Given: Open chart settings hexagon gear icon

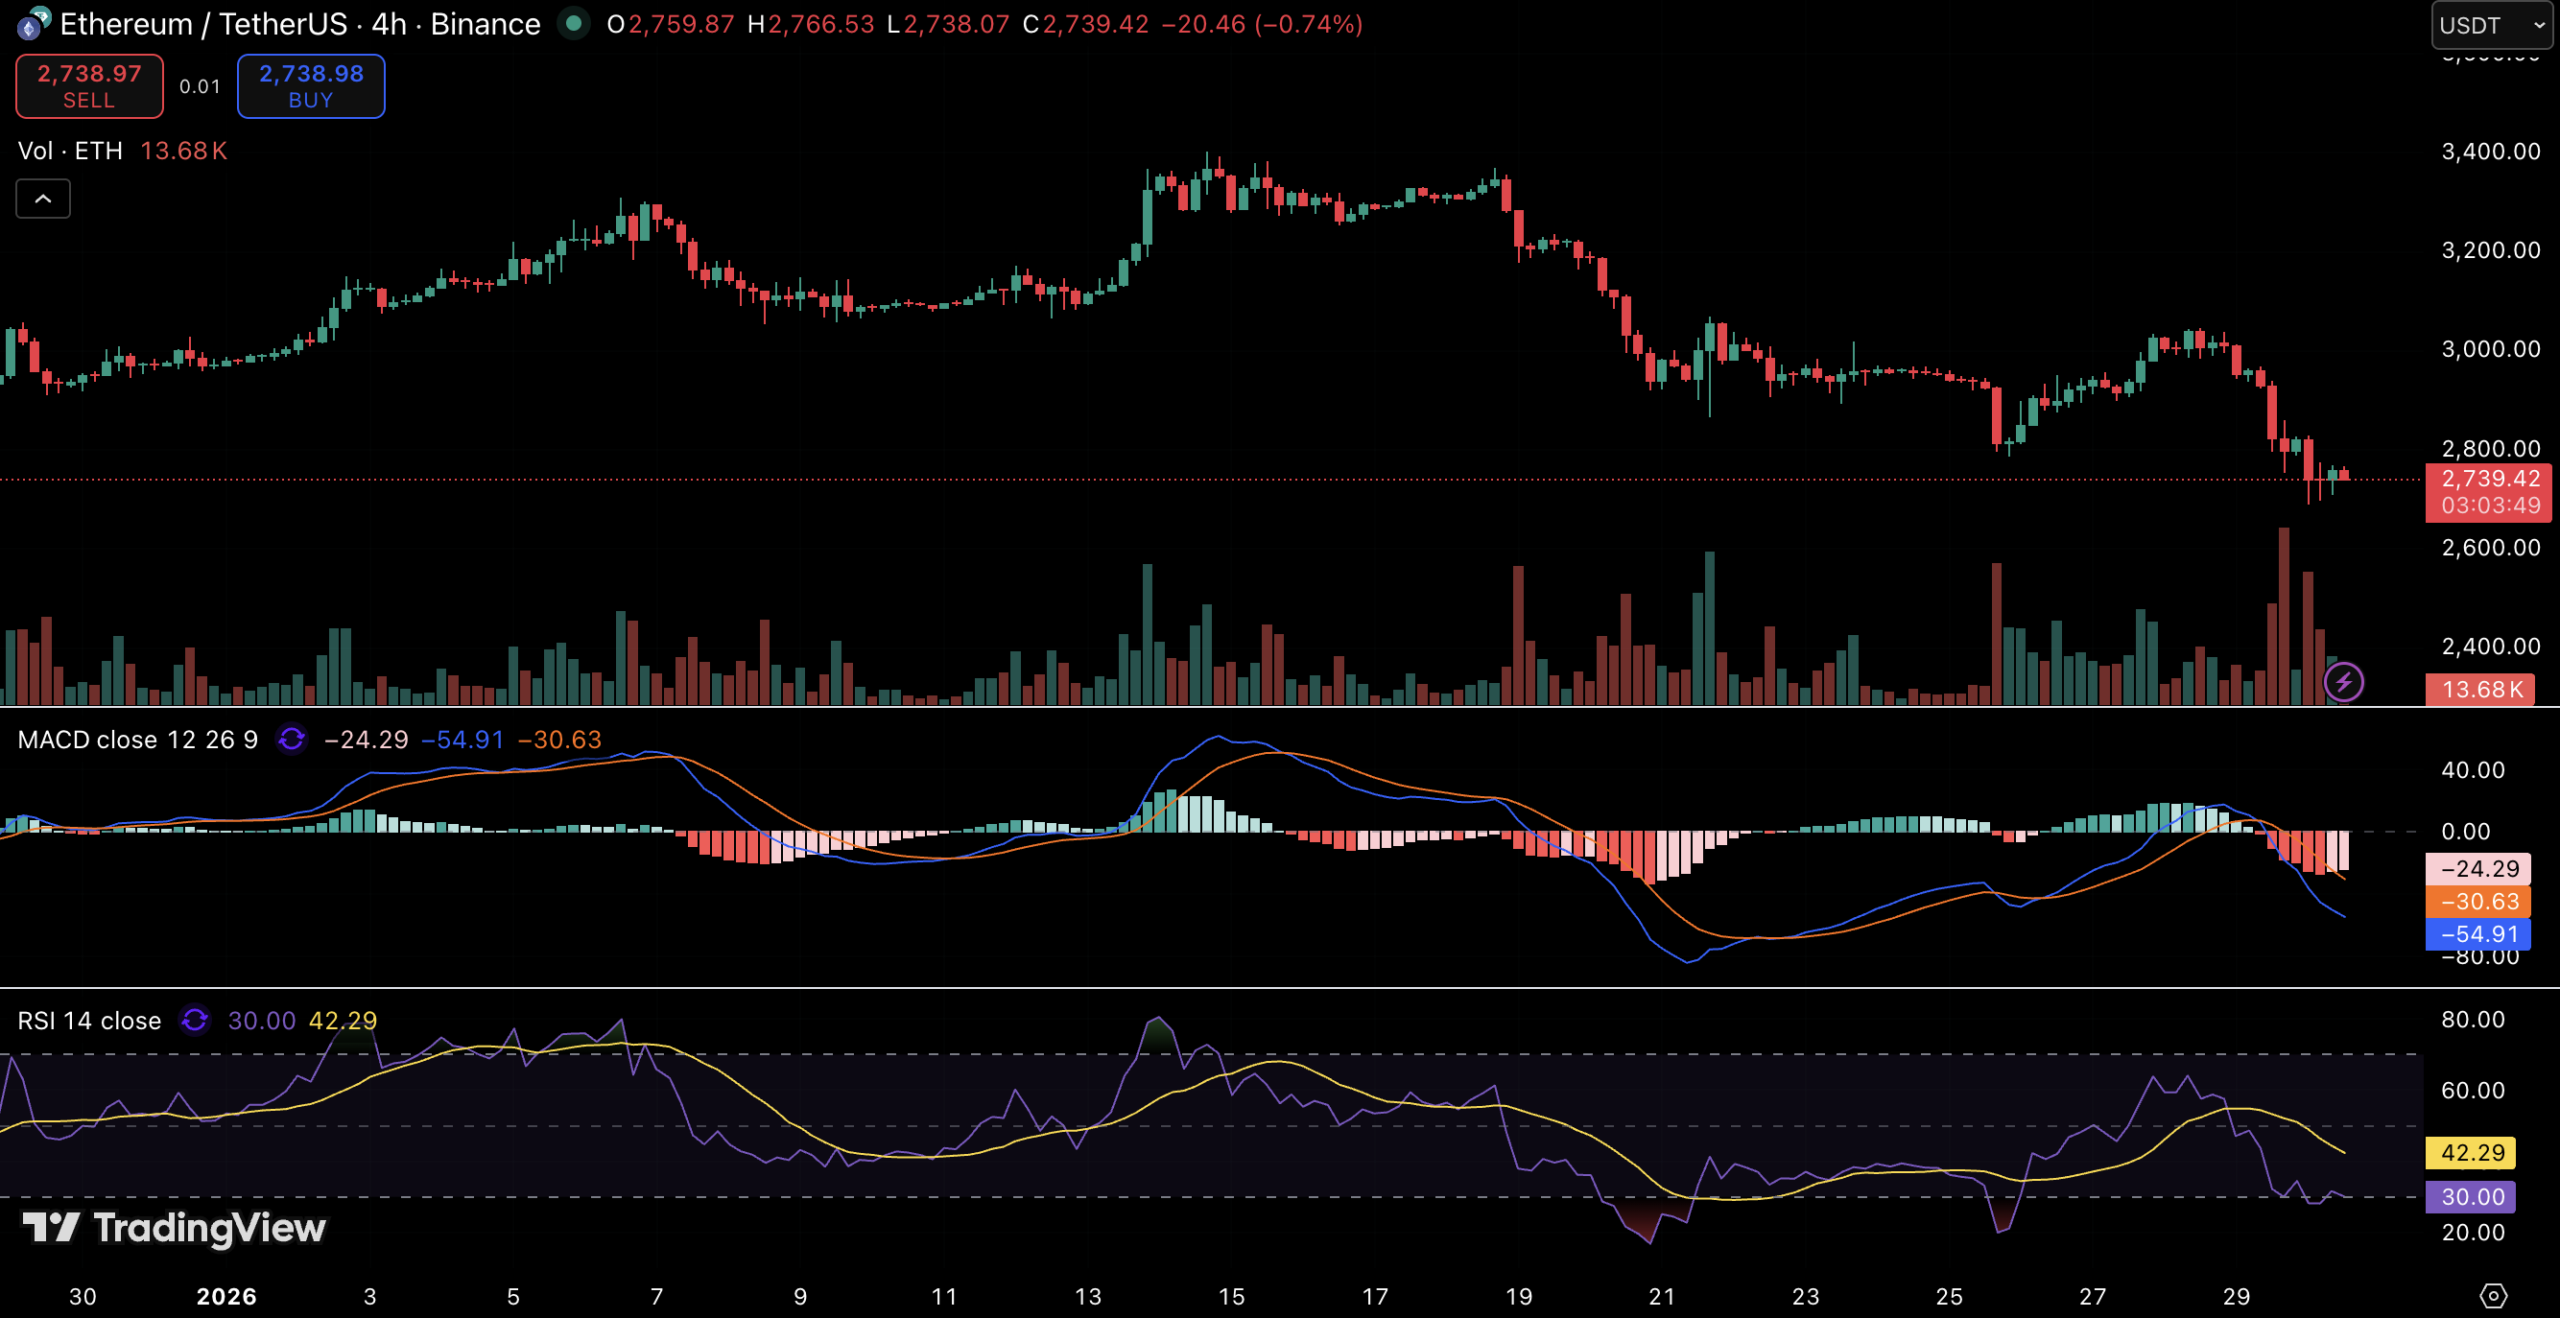Looking at the screenshot, I should pyautogui.click(x=2493, y=1296).
